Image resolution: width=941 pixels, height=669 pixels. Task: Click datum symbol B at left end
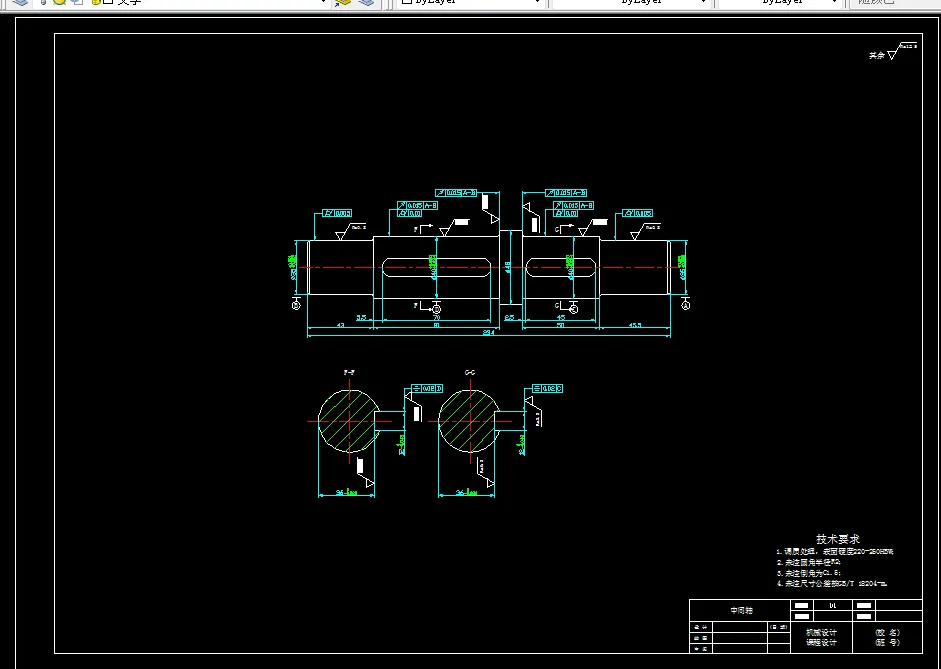296,305
